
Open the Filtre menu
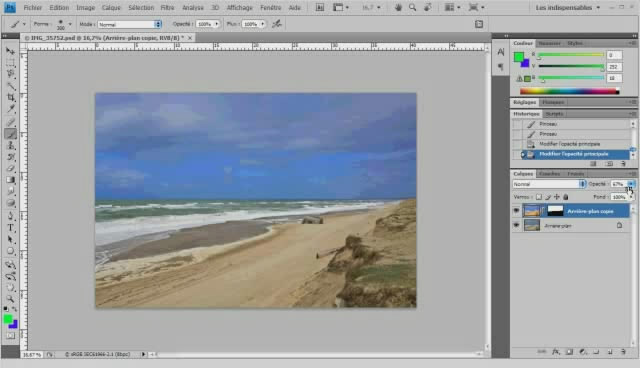(x=167, y=7)
